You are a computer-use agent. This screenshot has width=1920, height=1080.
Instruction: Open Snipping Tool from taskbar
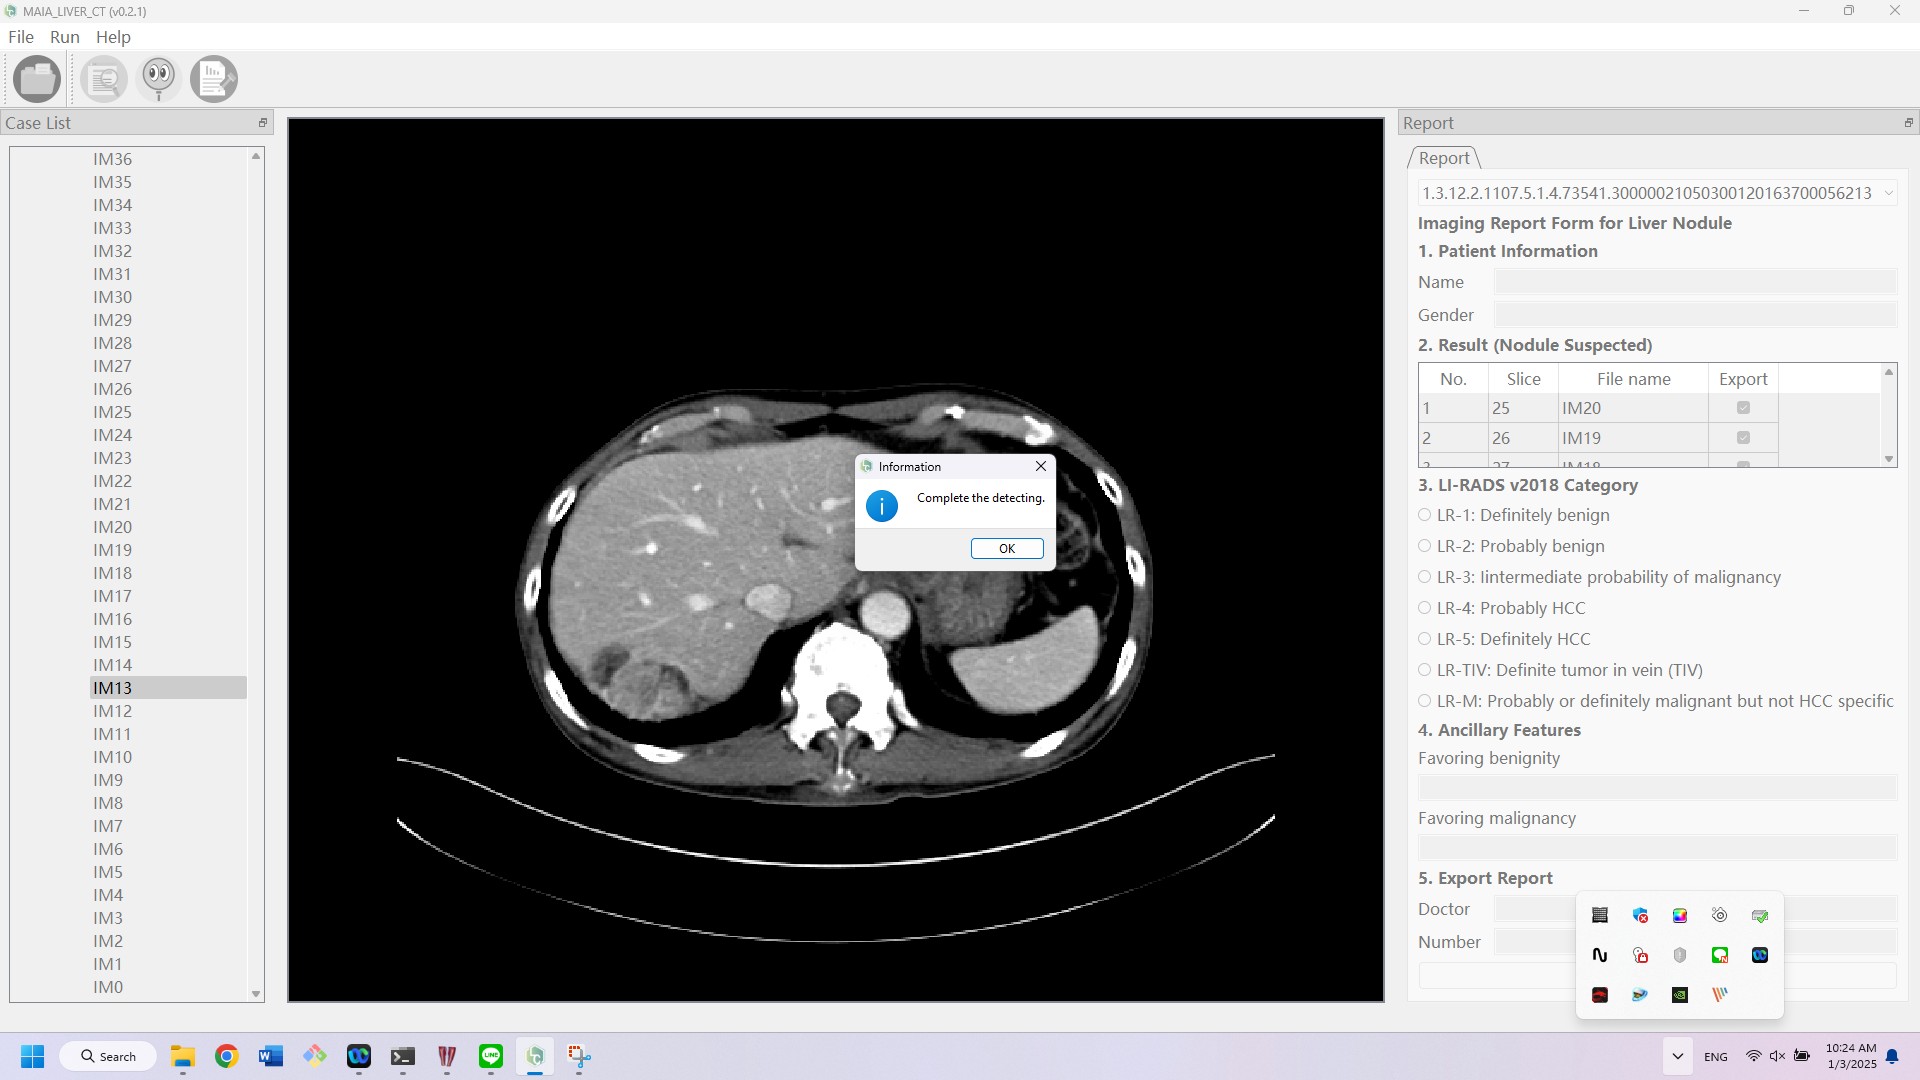(x=579, y=1056)
